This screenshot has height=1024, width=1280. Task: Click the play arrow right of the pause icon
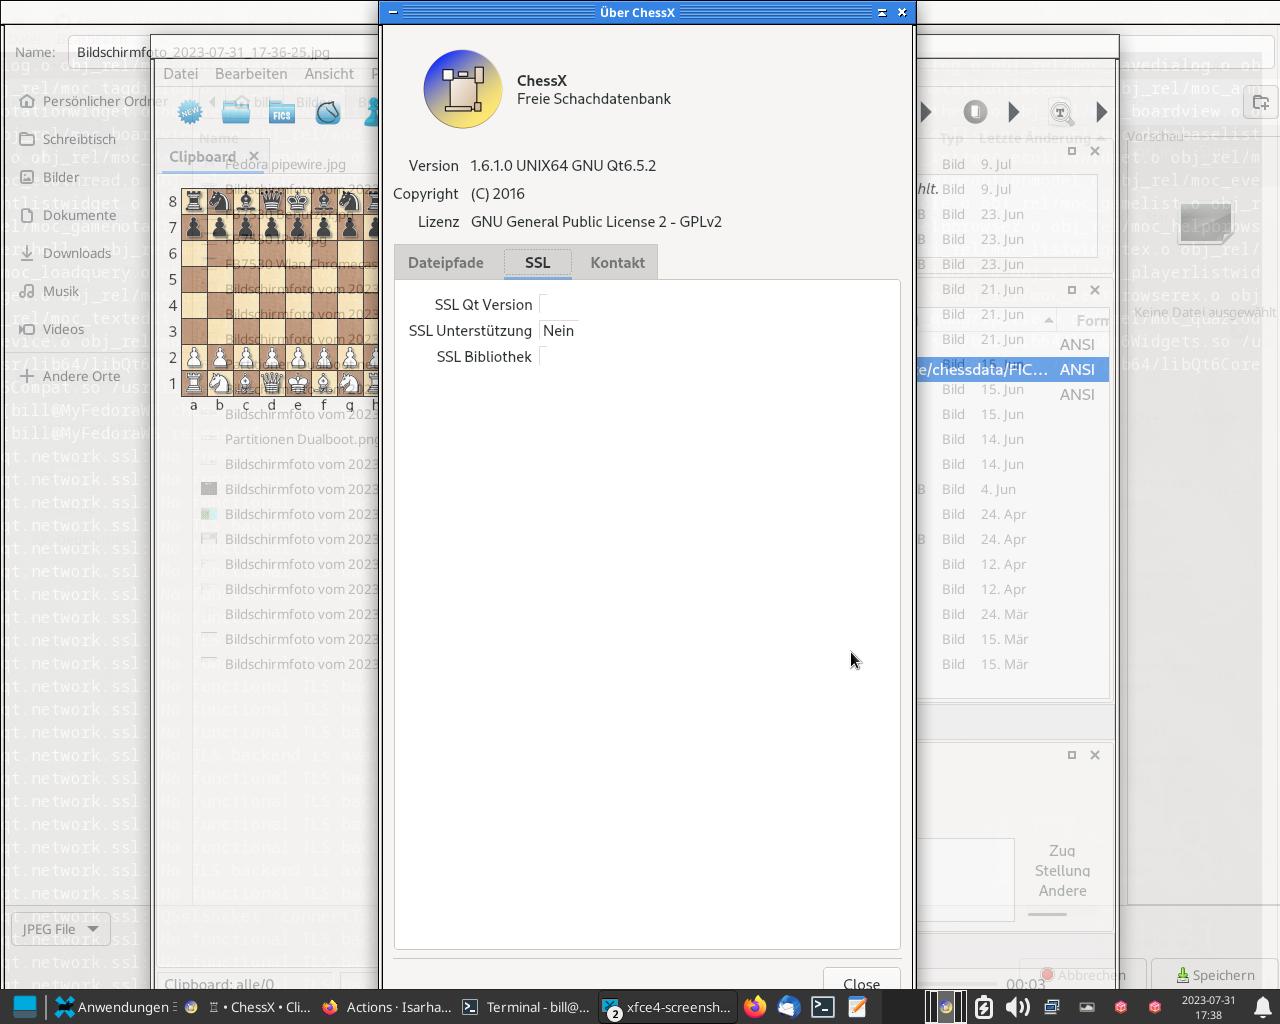click(1014, 112)
